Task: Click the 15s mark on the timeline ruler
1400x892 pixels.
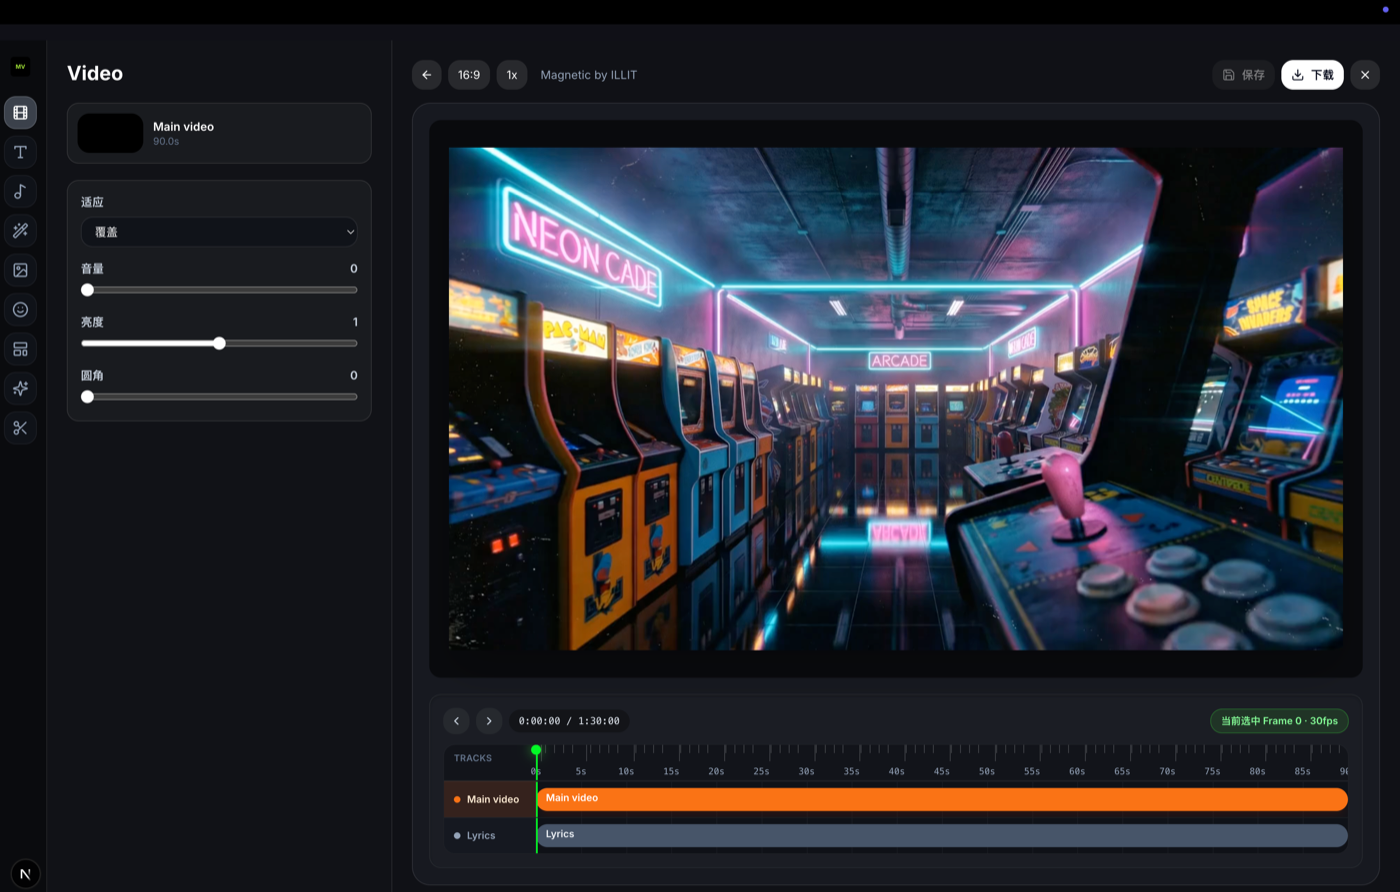Action: tap(671, 772)
